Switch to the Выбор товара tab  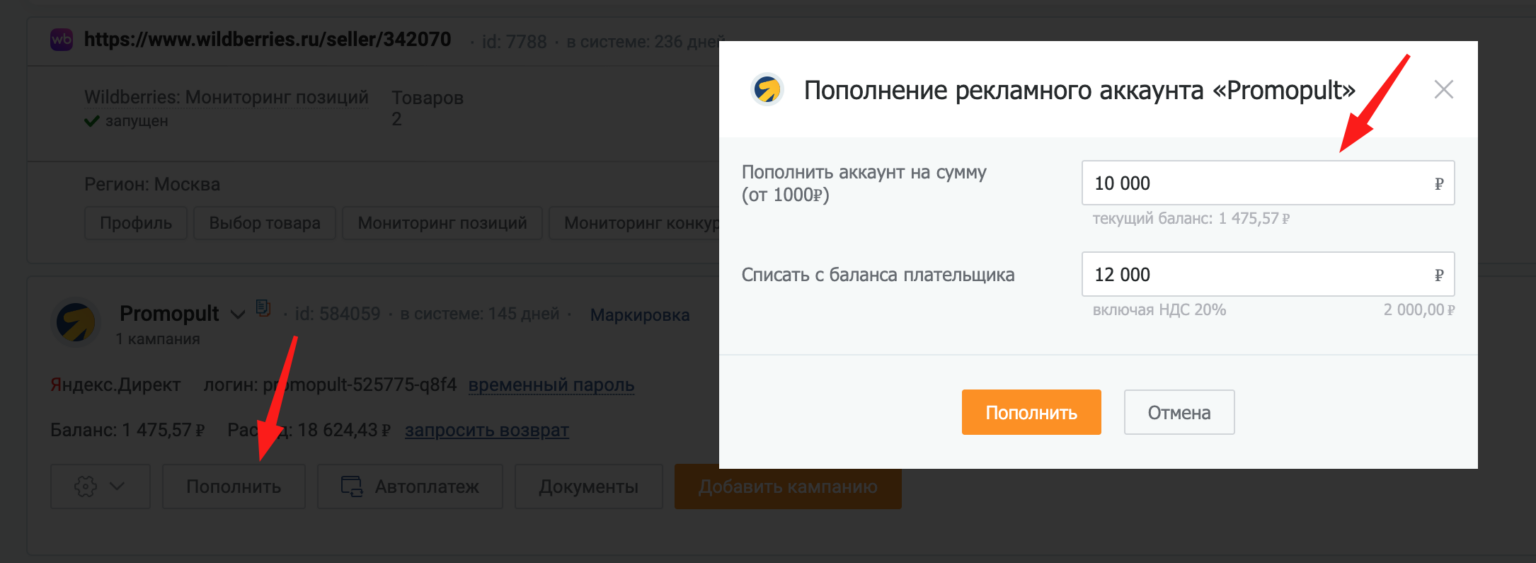click(264, 223)
